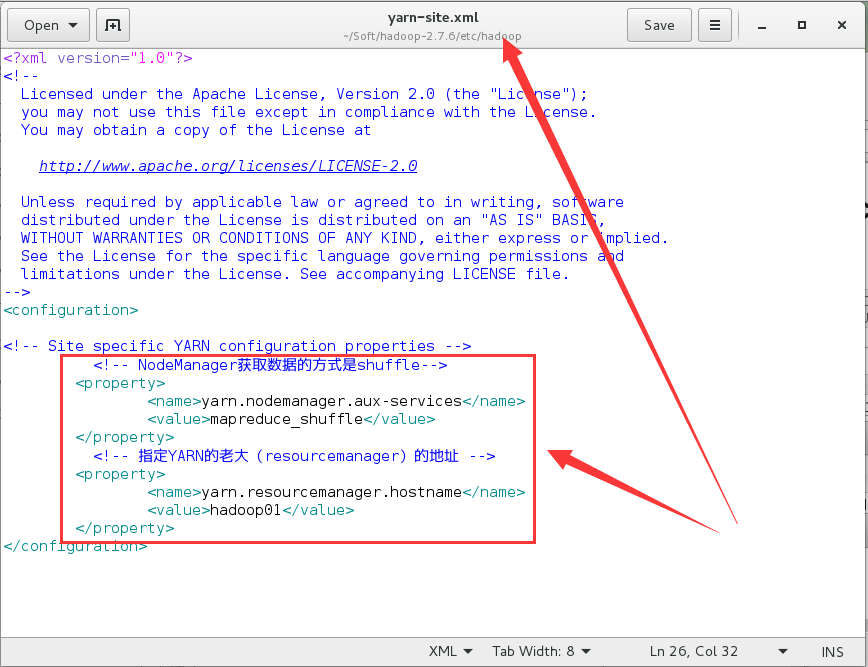Viewport: 868px width, 667px height.
Task: Close the yarn-site.xml window
Action: (x=842, y=25)
